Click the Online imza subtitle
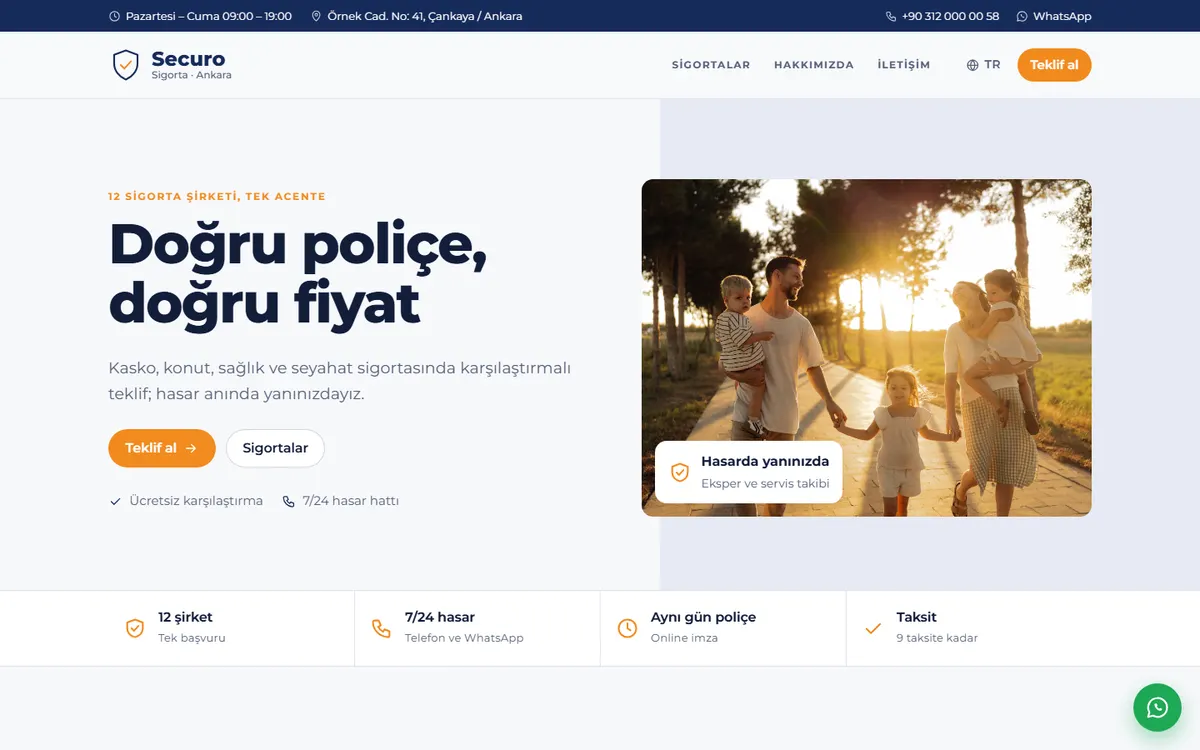The width and height of the screenshot is (1200, 750). click(684, 638)
